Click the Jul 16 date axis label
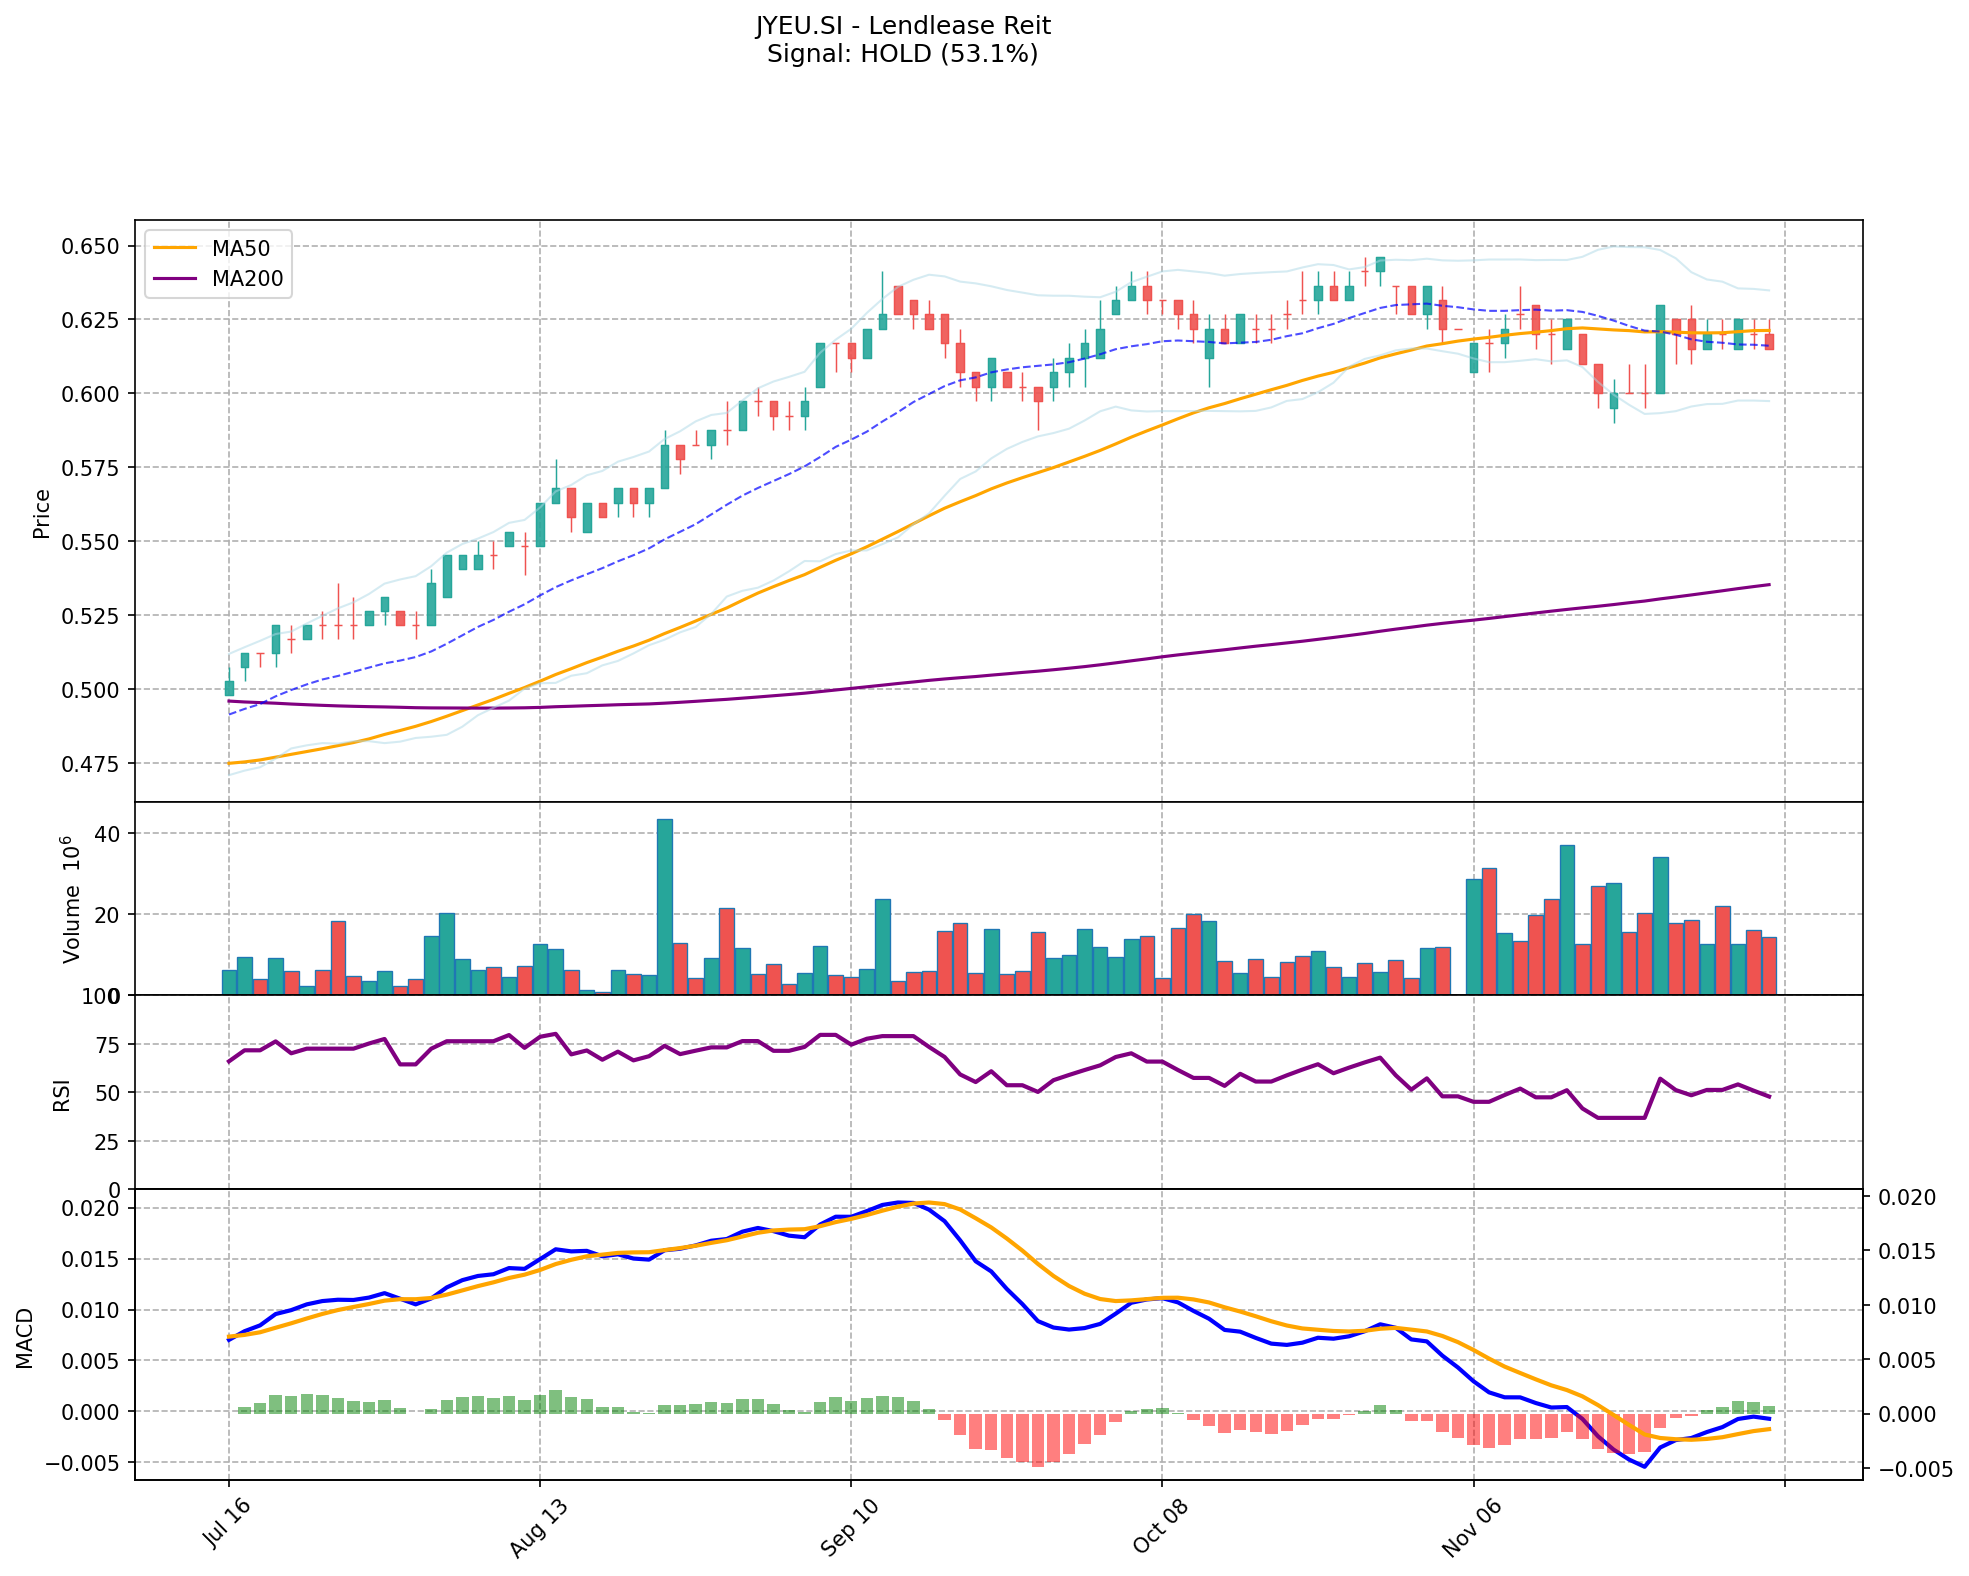This screenshot has width=1969, height=1576. pyautogui.click(x=227, y=1525)
